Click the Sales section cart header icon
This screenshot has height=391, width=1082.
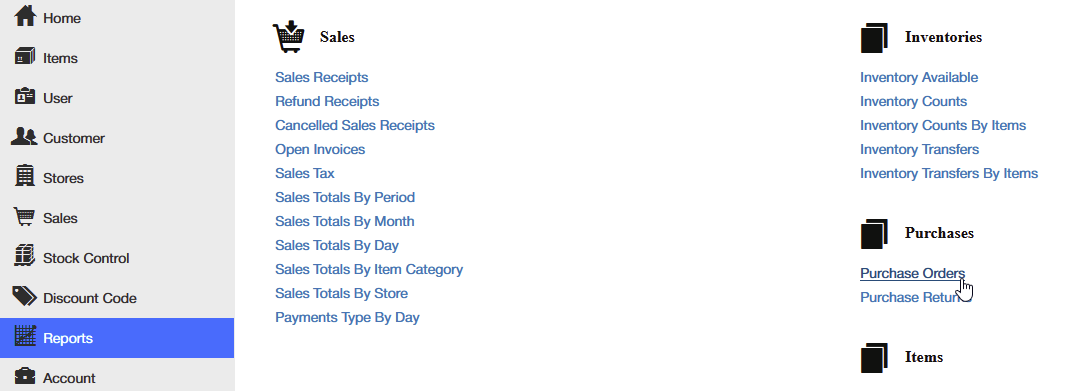pos(288,37)
